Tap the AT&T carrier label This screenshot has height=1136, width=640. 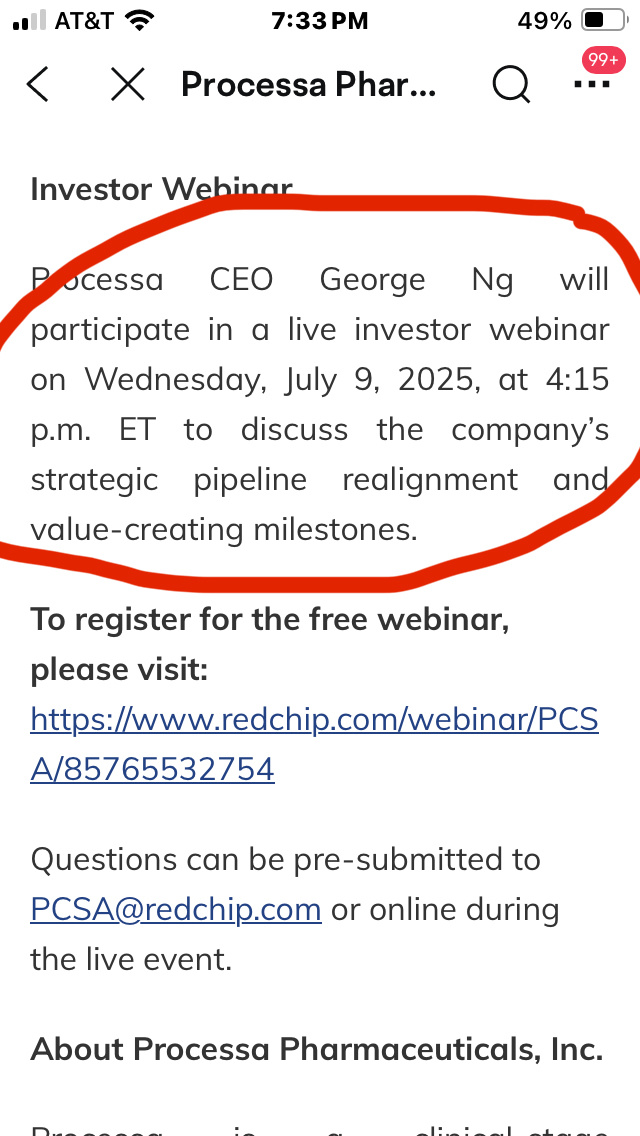(x=84, y=20)
